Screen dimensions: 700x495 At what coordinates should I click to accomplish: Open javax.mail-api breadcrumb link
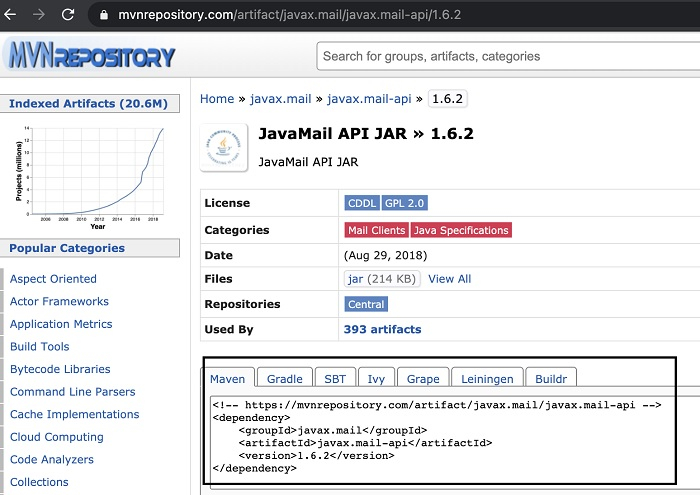pos(369,99)
